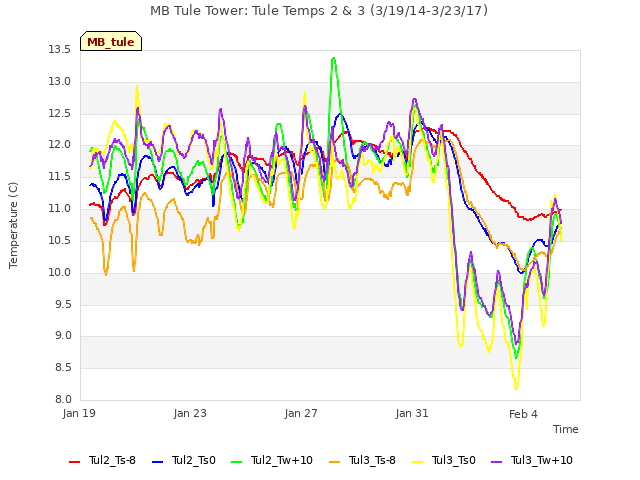Click the green peak near 13.4 degrees
Screen dimensions: 640x480
[334, 58]
